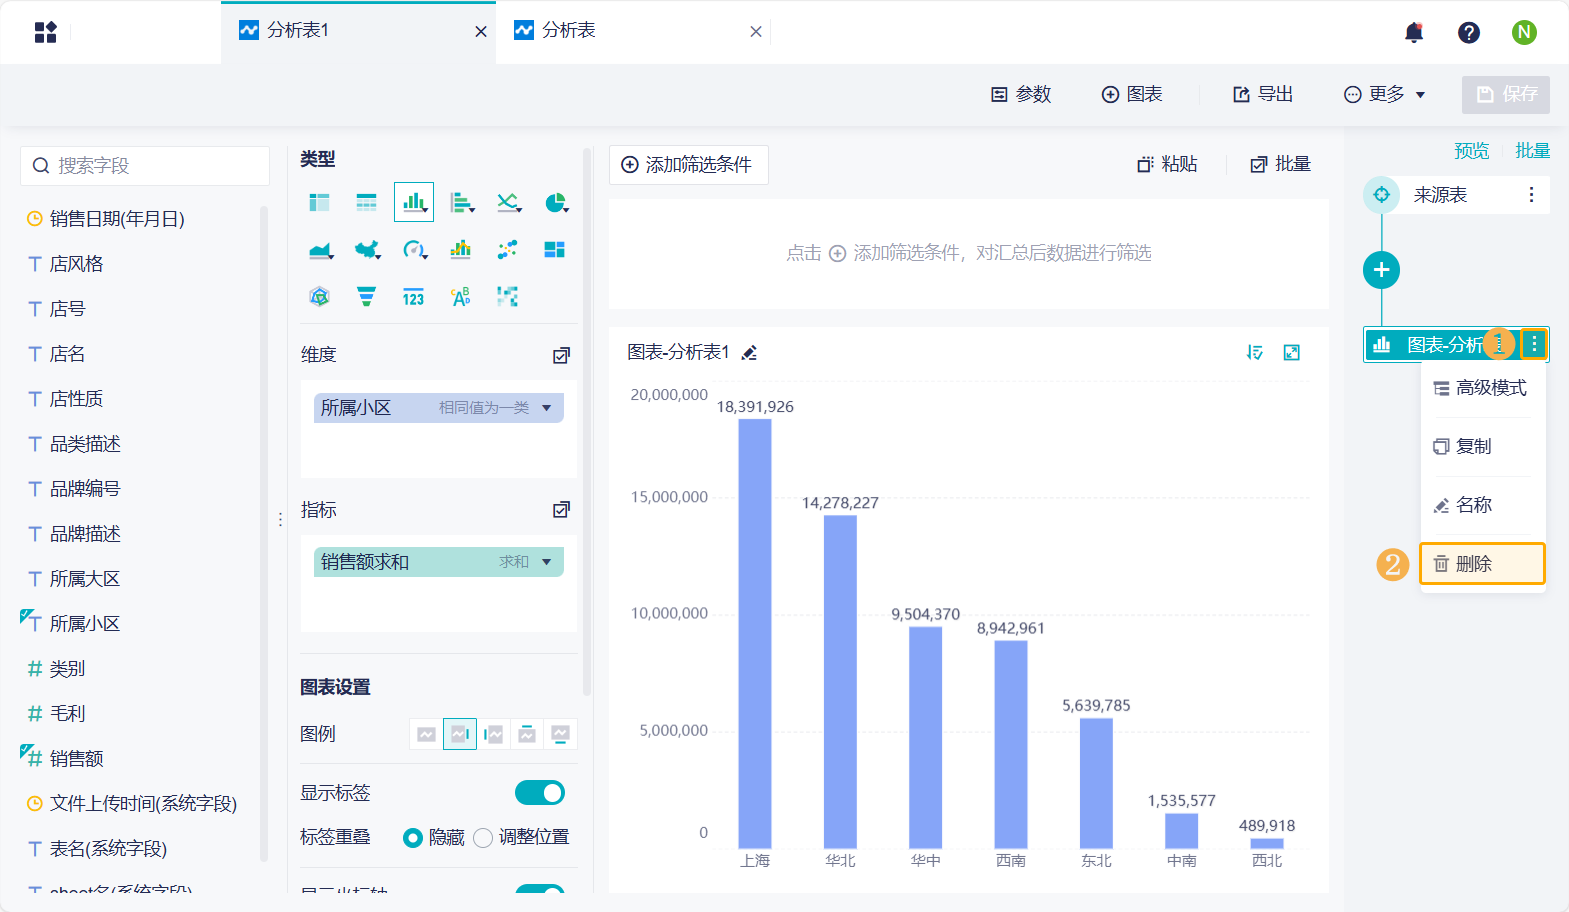This screenshot has width=1569, height=912.
Task: Click the 所属大区 field
Action: coord(85,579)
